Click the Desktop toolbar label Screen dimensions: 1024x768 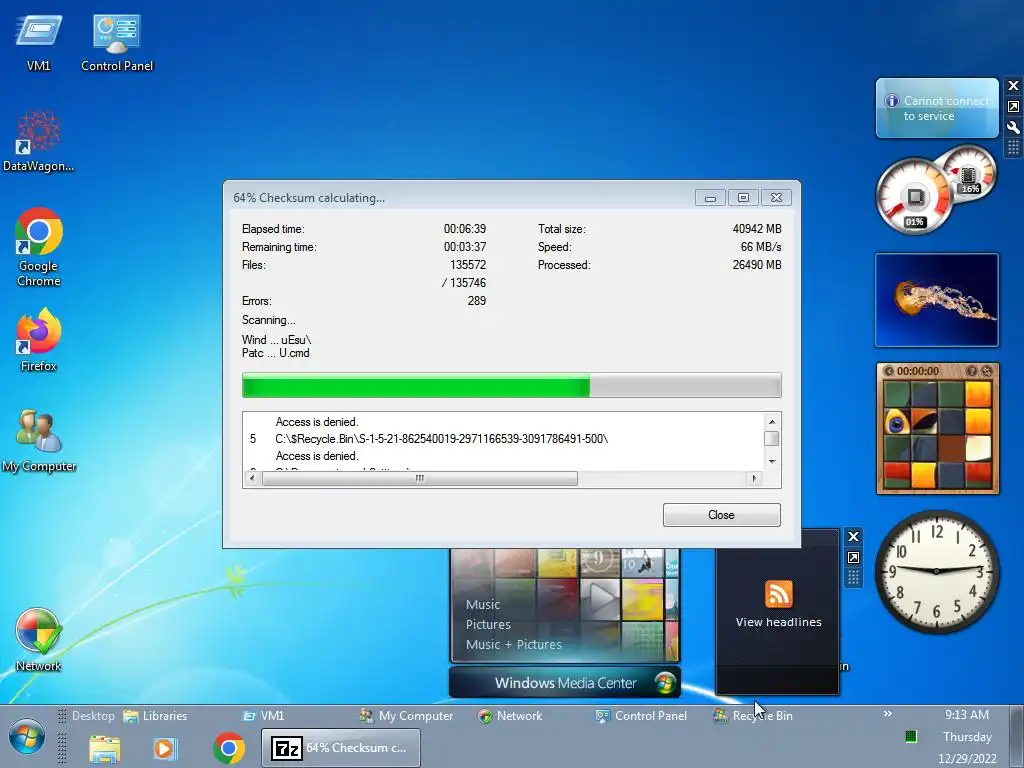[x=93, y=716]
